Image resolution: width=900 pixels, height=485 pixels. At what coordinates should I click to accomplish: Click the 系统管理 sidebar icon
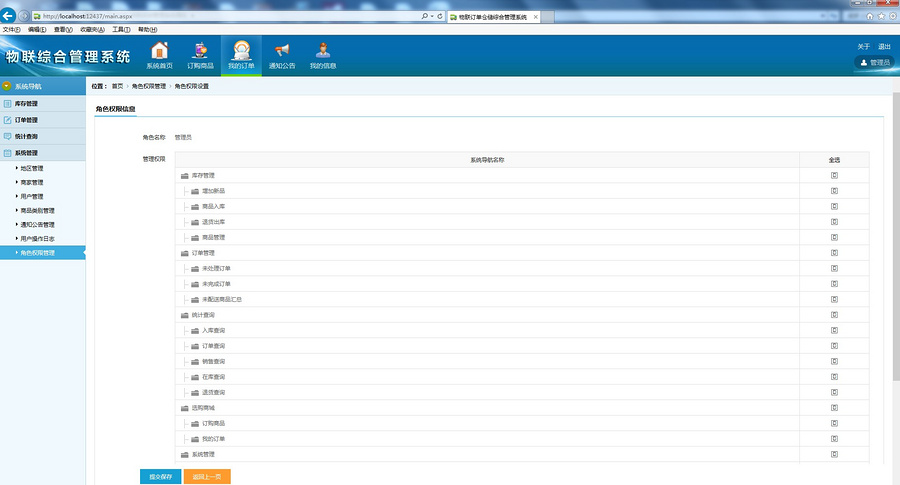[x=7, y=153]
